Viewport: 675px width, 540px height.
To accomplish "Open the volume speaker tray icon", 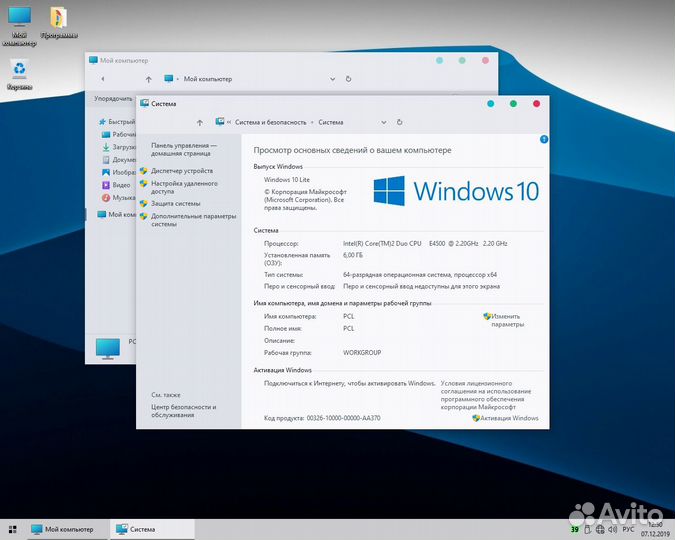I will 613,529.
